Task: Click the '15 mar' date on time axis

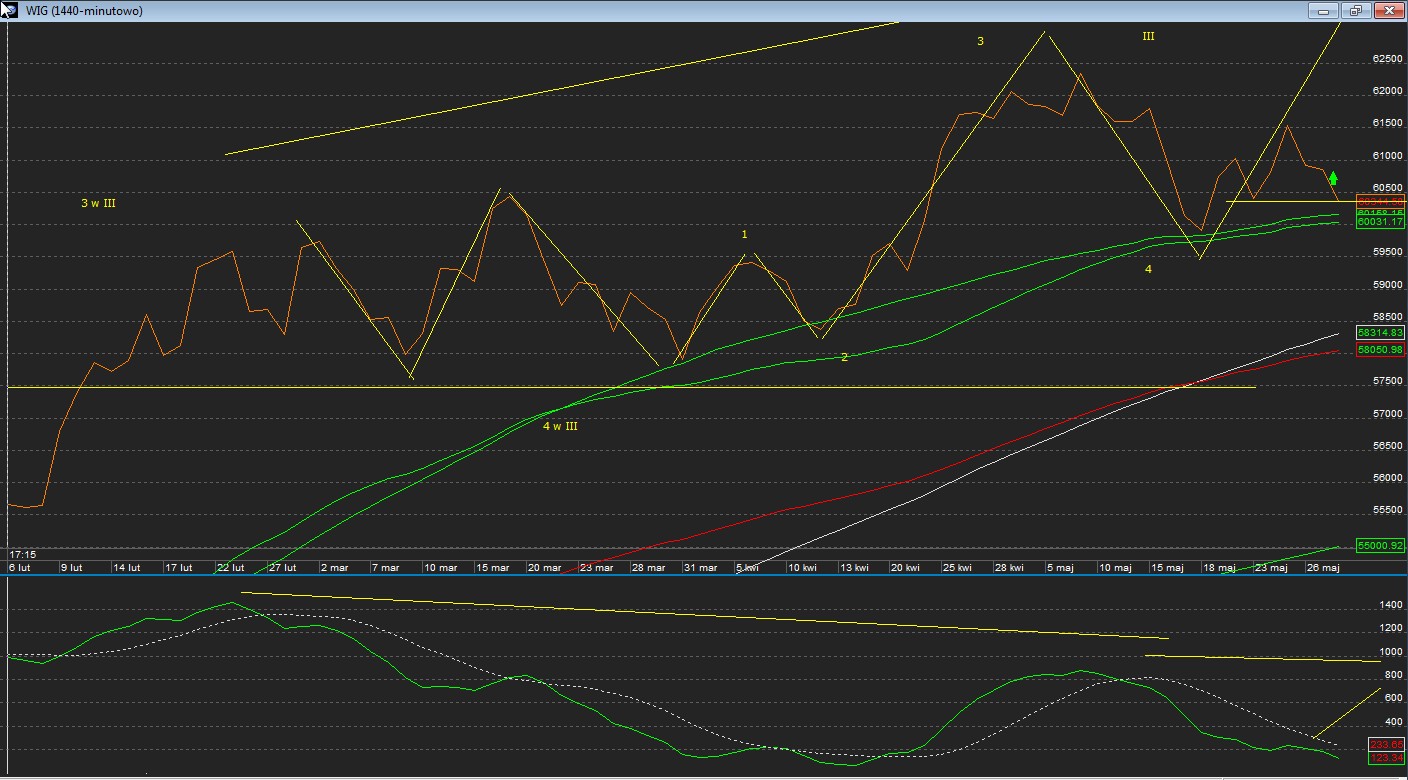Action: [492, 567]
